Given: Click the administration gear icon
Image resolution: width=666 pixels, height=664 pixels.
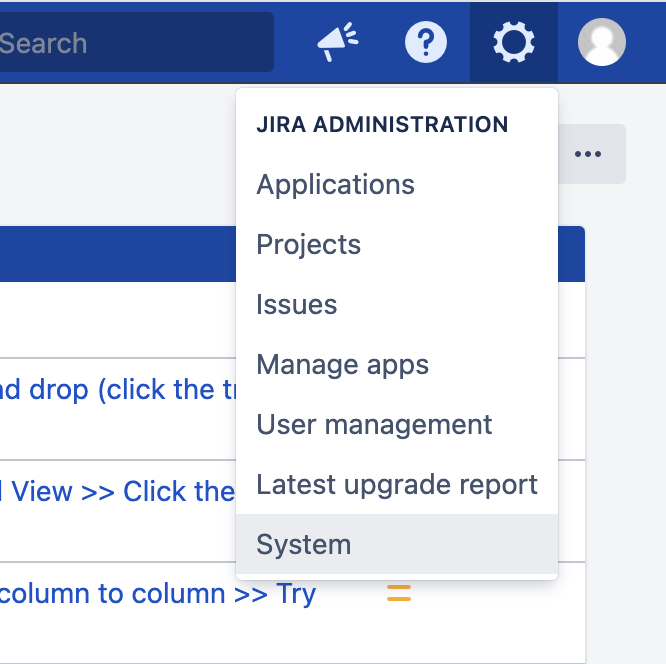Looking at the screenshot, I should point(514,42).
